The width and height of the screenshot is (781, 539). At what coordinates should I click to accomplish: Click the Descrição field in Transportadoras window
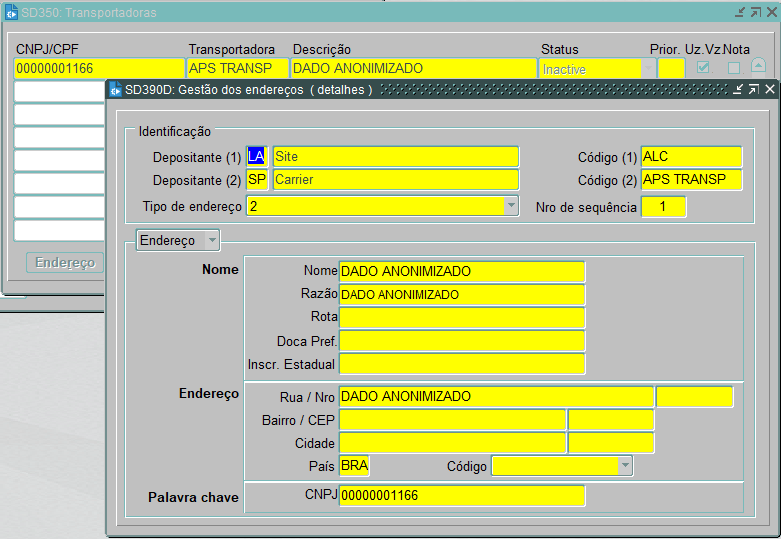coord(413,68)
